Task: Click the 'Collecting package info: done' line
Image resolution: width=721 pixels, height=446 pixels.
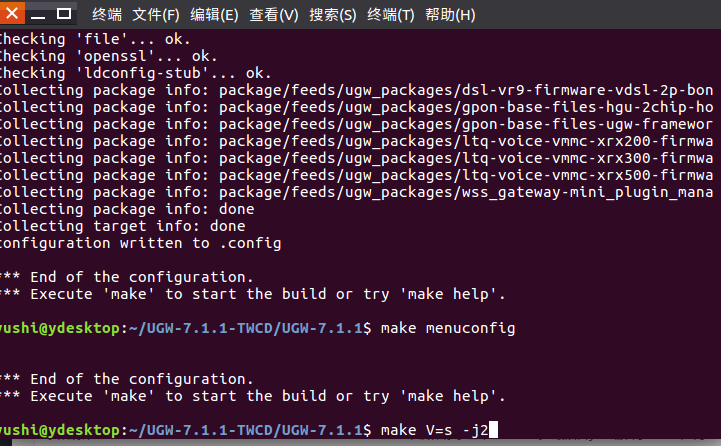Action: coord(127,209)
